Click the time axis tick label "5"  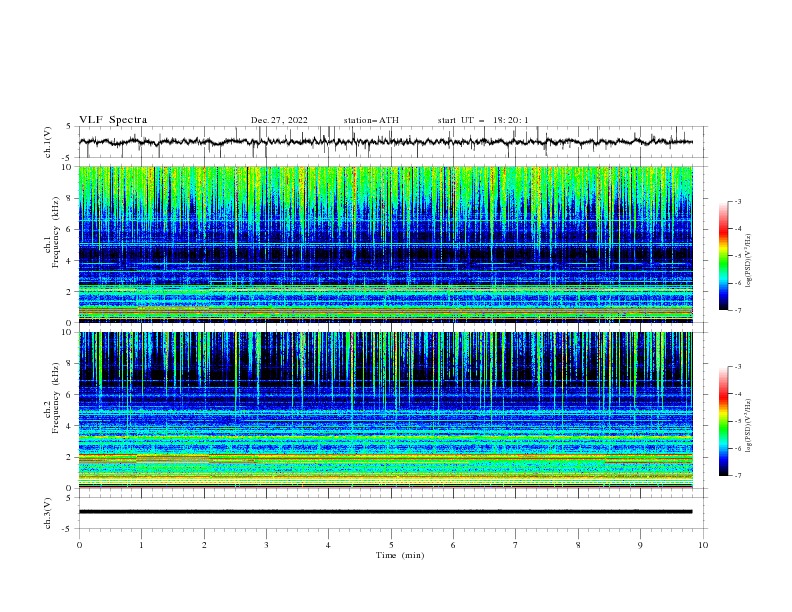click(391, 545)
